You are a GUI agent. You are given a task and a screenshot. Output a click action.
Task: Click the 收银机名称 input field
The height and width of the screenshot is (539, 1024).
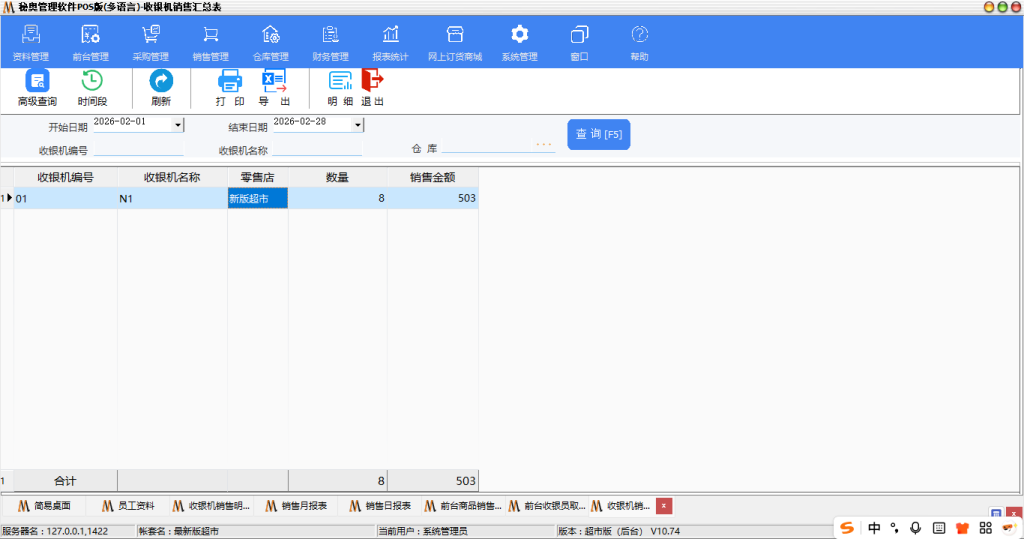click(x=317, y=151)
